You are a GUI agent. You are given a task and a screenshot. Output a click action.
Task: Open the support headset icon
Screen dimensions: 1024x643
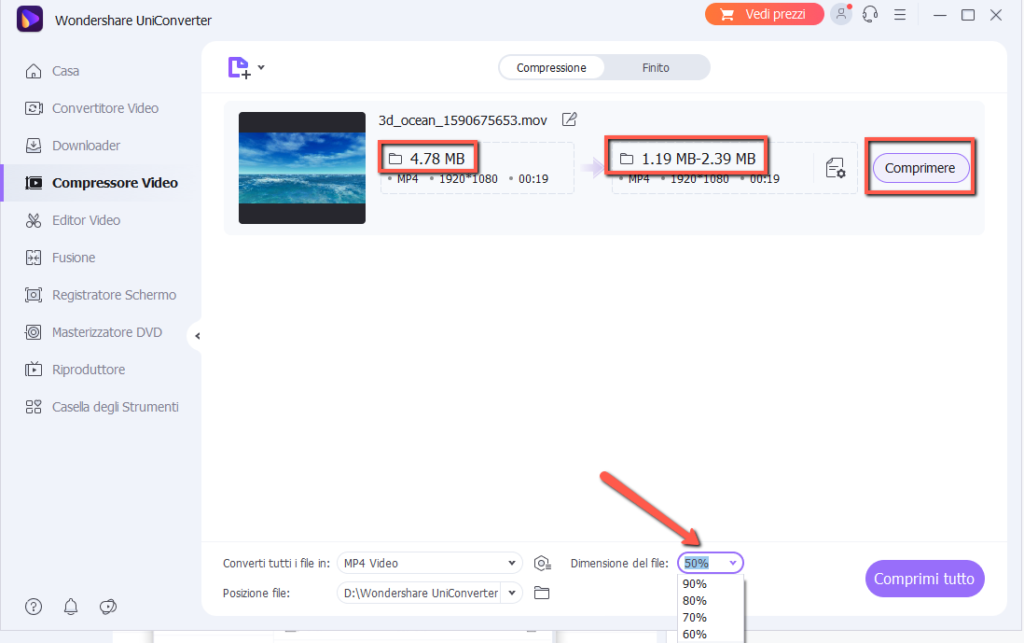pyautogui.click(x=870, y=14)
